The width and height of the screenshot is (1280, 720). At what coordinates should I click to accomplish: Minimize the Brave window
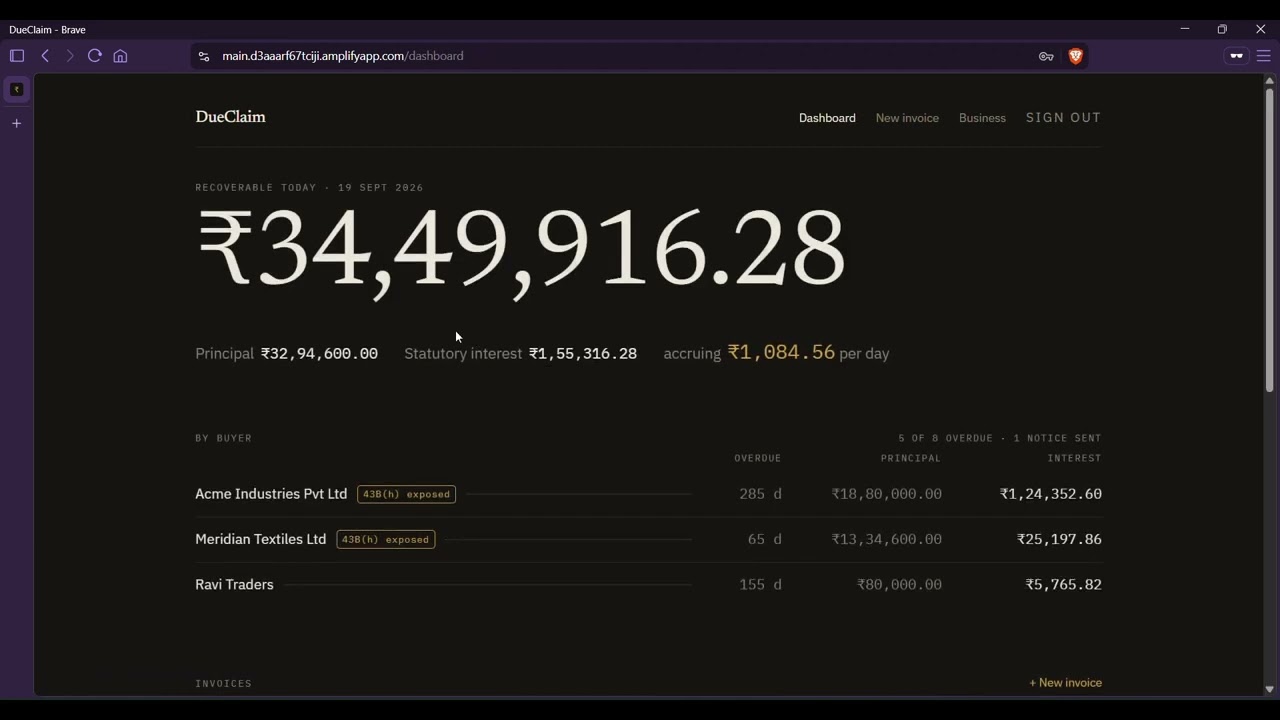point(1185,29)
